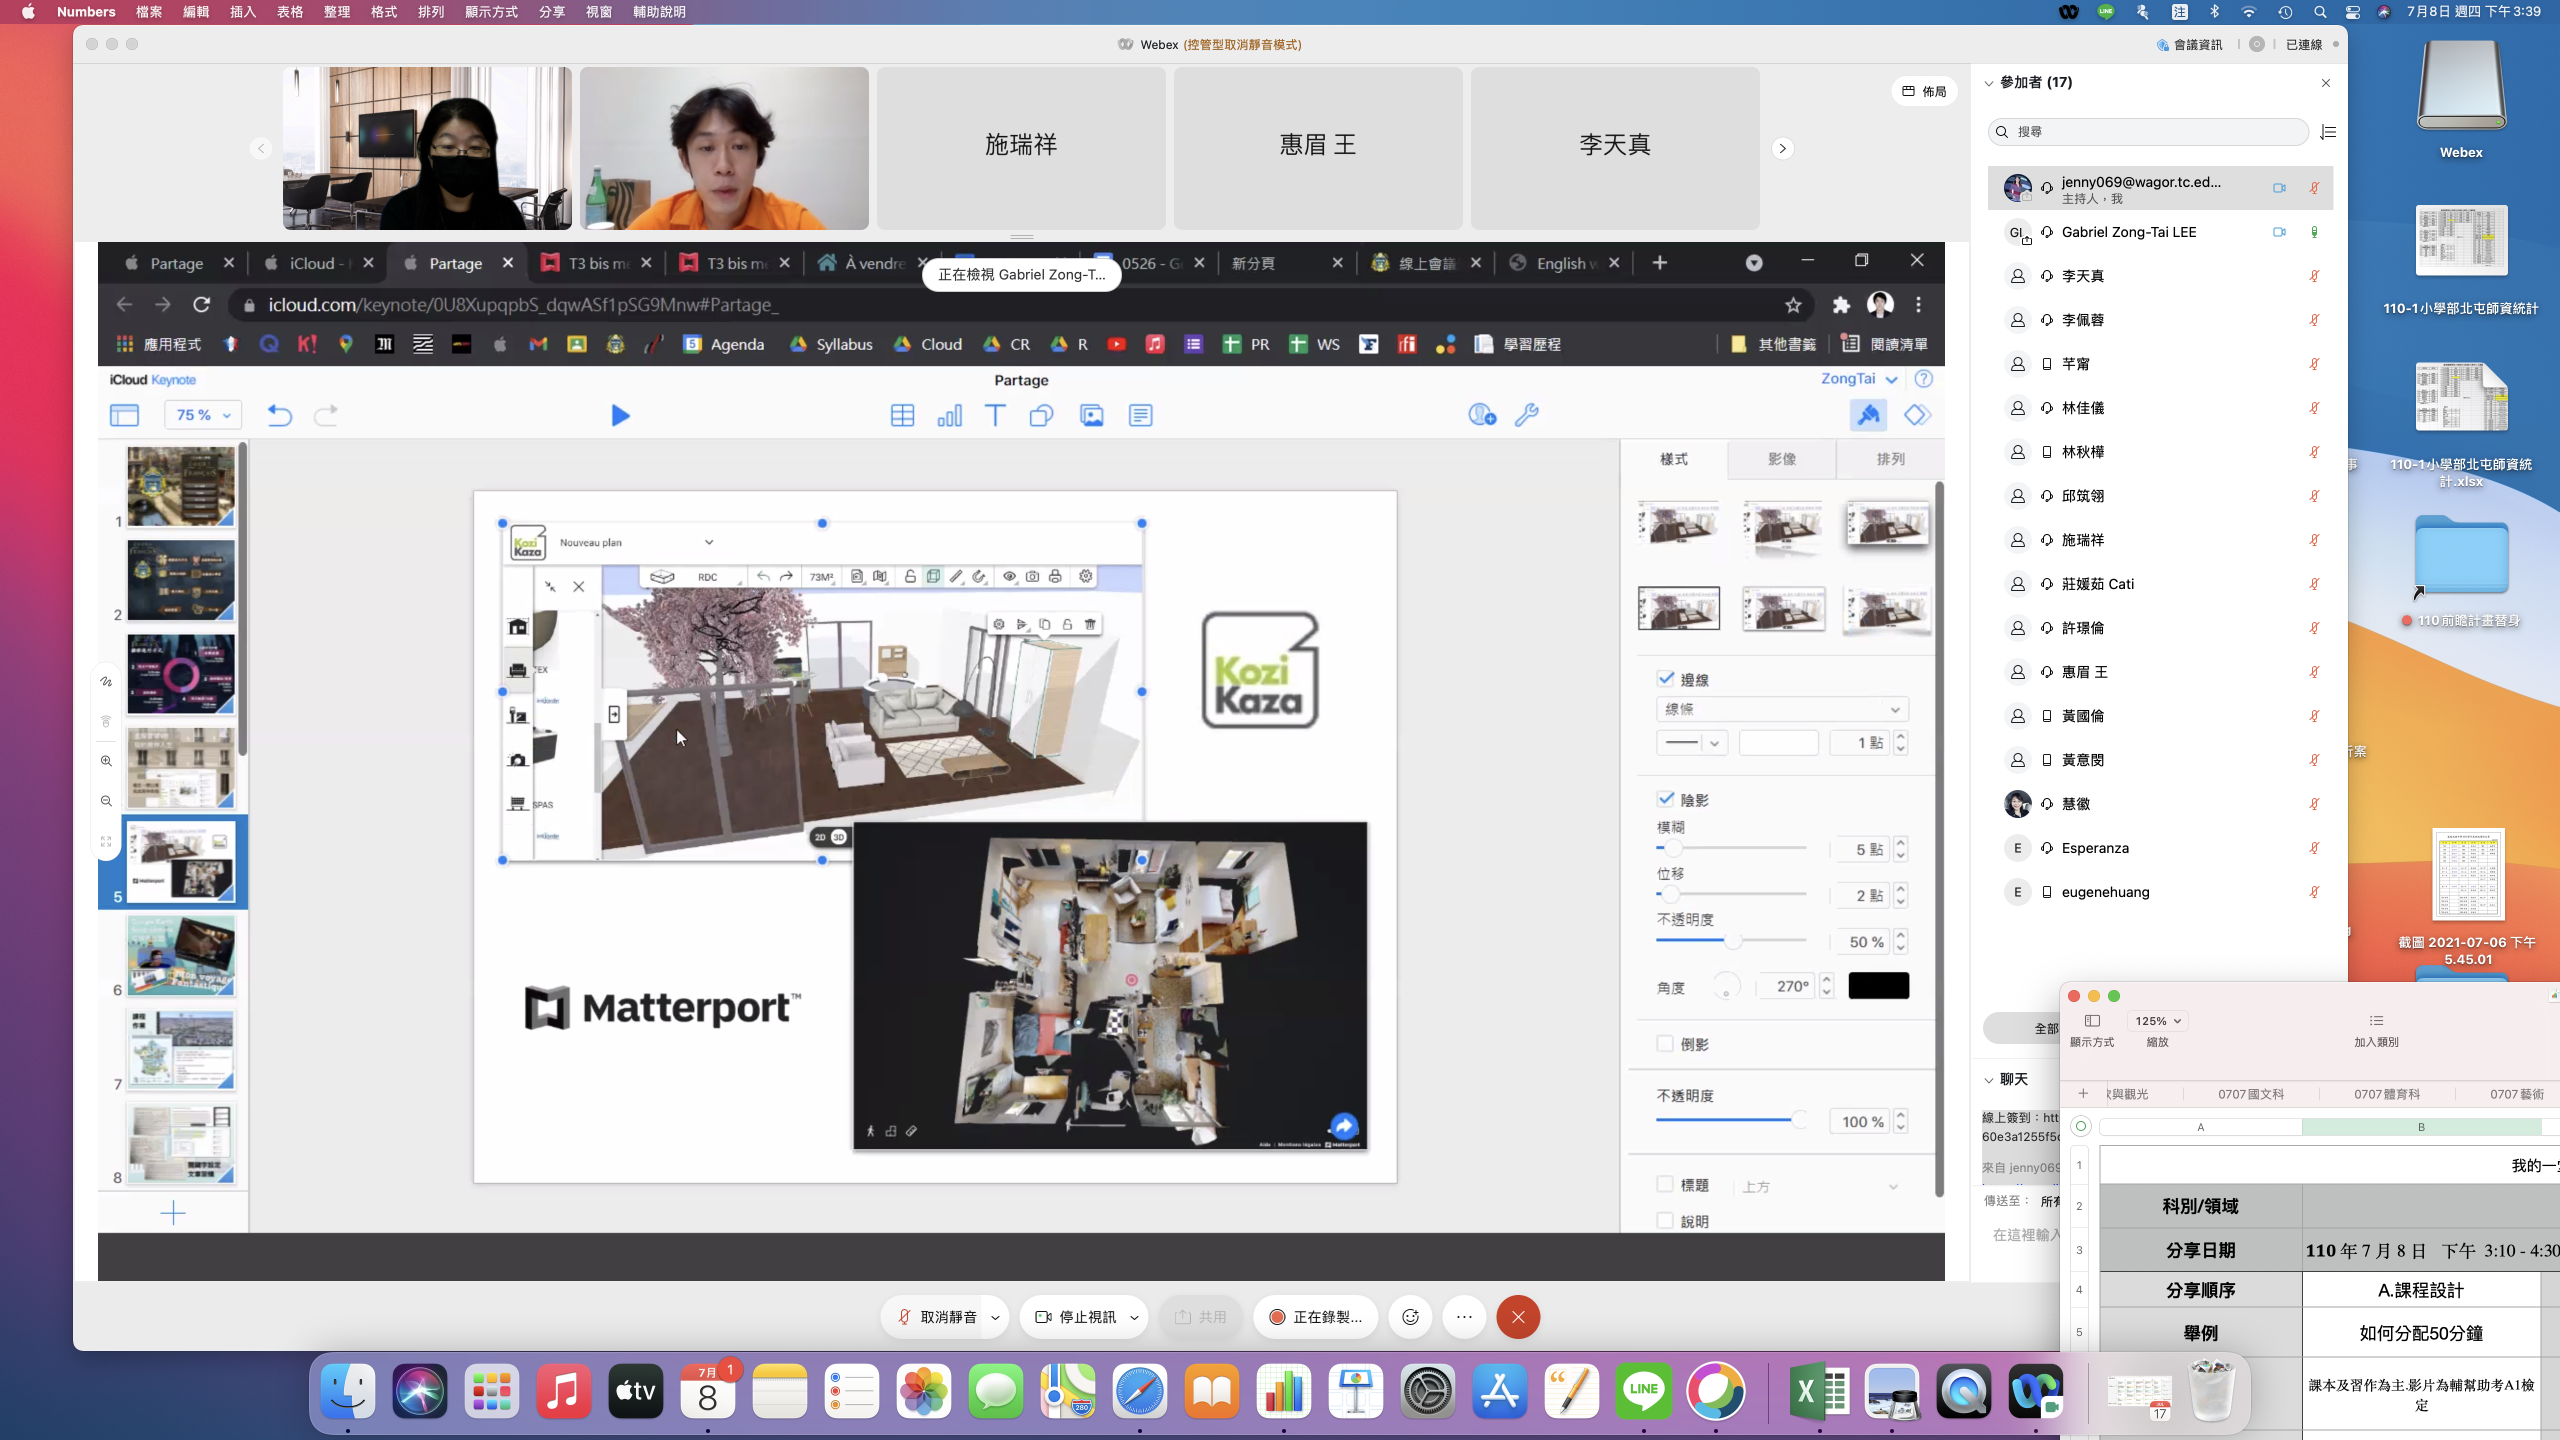Screen dimensions: 2560x1440
Task: Click the black shadow color swatch
Action: coord(1878,986)
